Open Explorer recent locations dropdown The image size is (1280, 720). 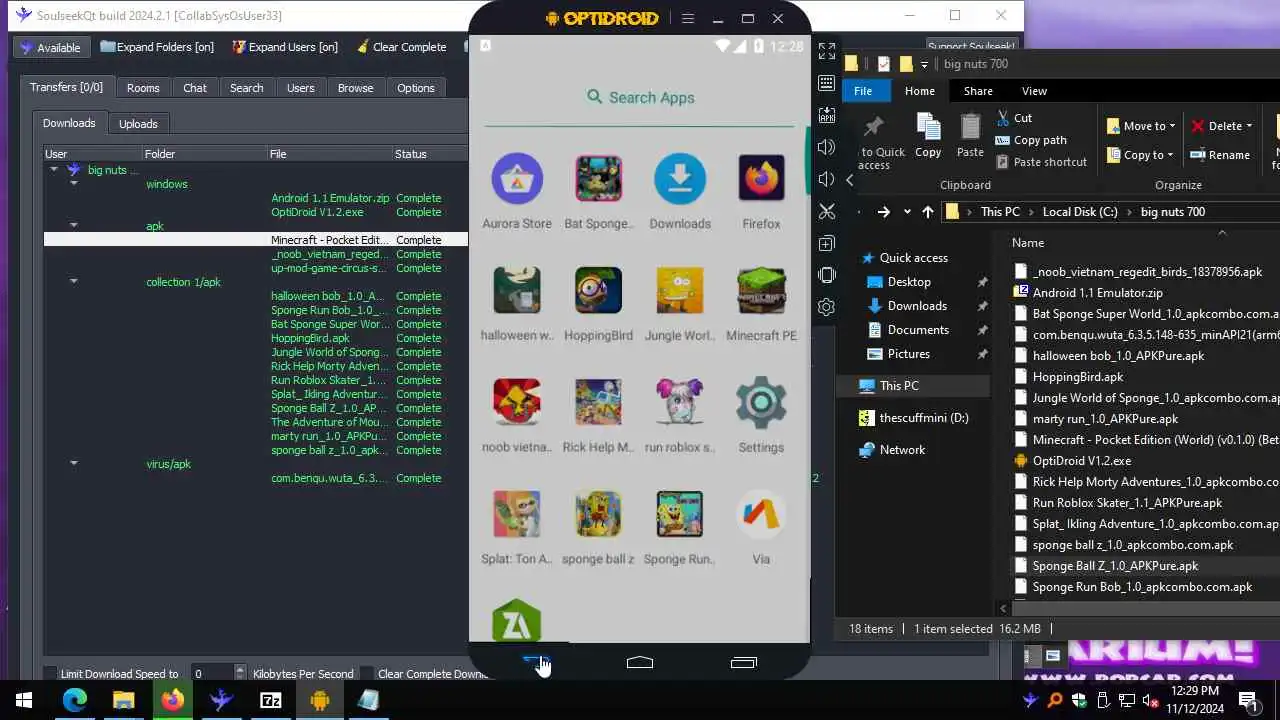907,212
